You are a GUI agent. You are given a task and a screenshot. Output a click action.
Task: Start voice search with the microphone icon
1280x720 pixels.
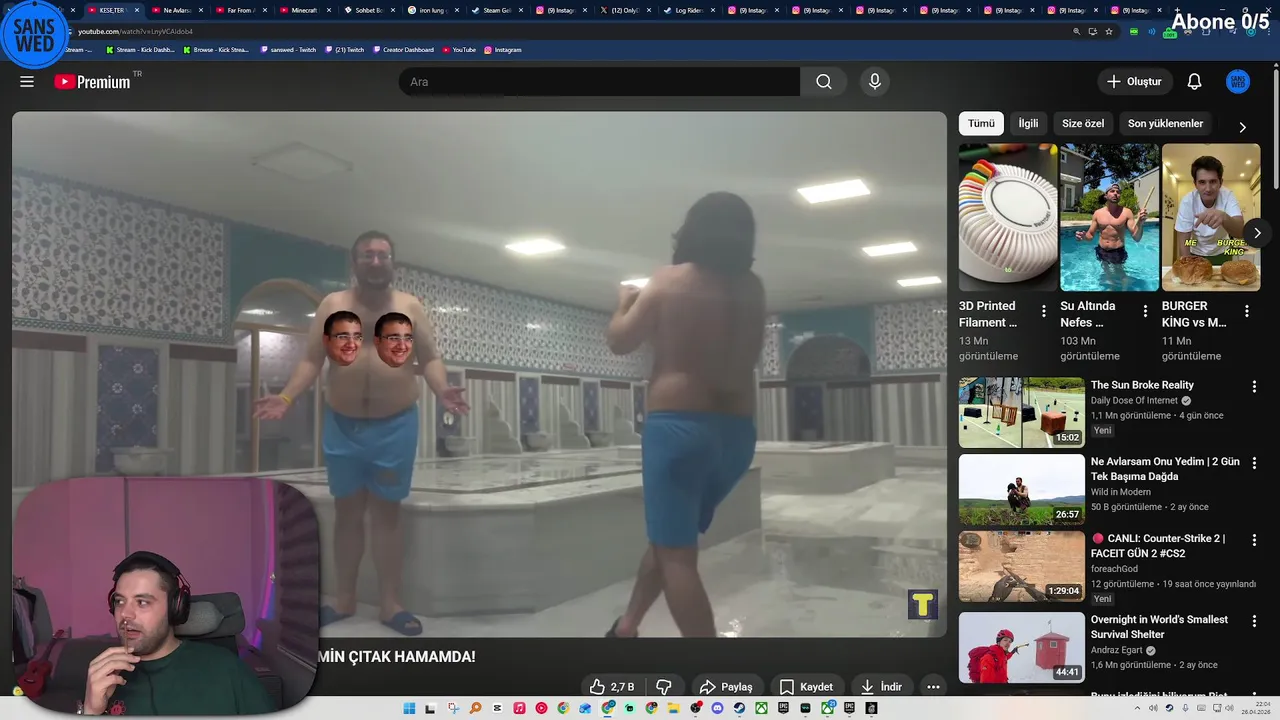click(875, 82)
